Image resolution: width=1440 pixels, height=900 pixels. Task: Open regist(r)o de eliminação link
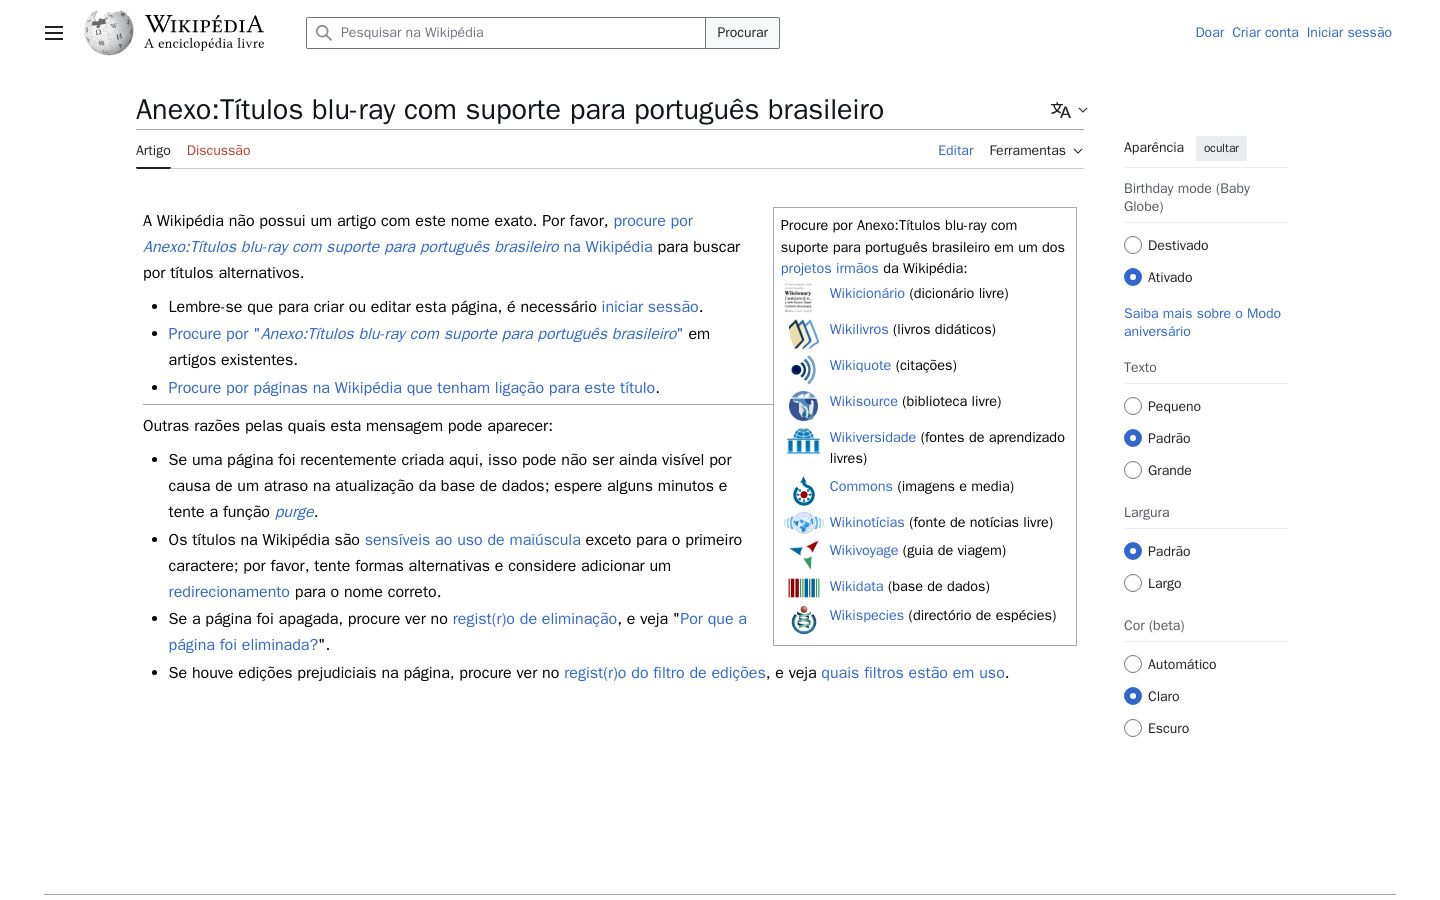pyautogui.click(x=535, y=619)
